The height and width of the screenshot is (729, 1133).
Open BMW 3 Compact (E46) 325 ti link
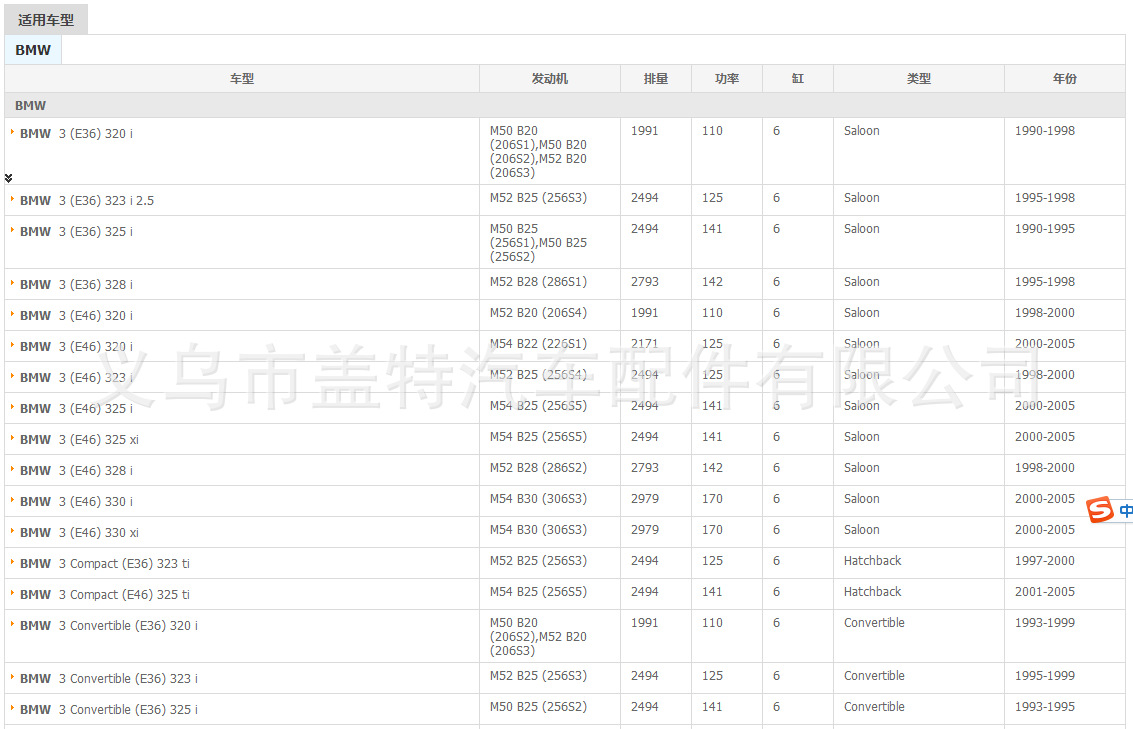coord(105,595)
